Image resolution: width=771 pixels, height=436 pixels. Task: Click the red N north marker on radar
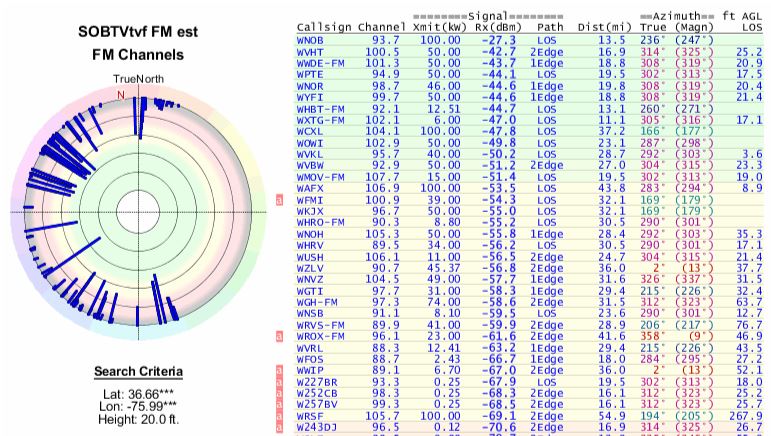click(x=121, y=94)
